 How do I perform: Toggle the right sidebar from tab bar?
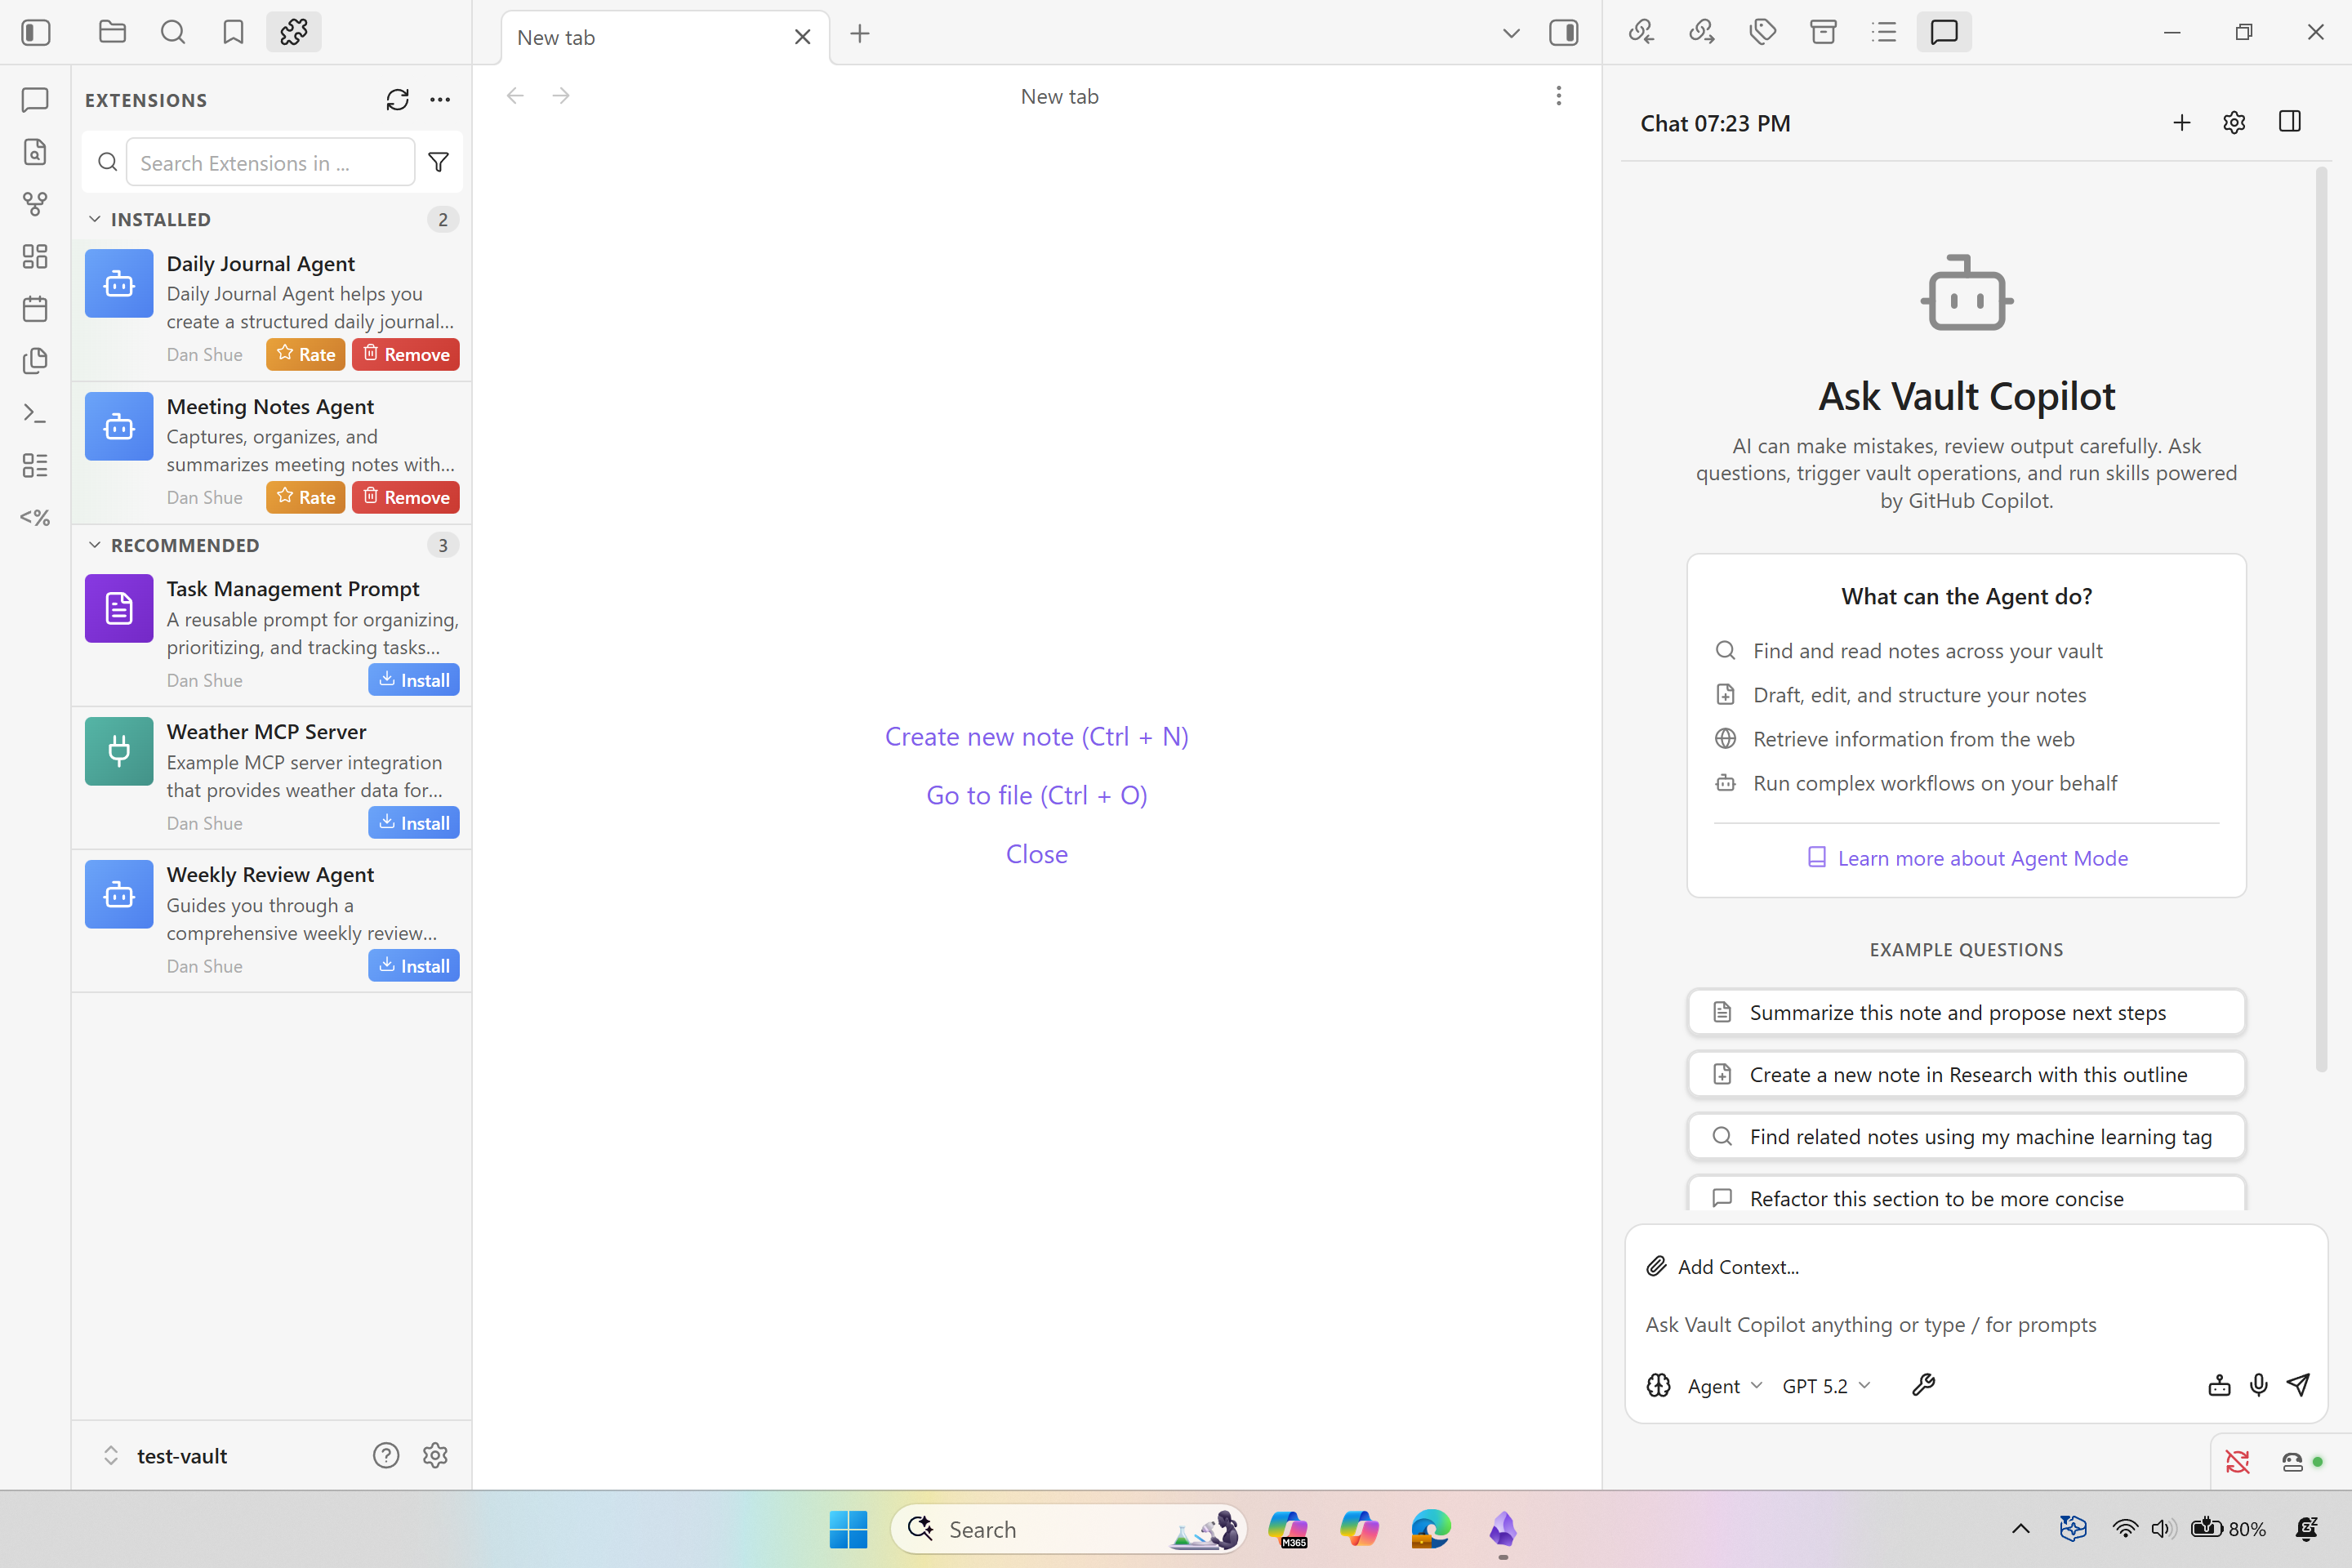[x=1563, y=33]
